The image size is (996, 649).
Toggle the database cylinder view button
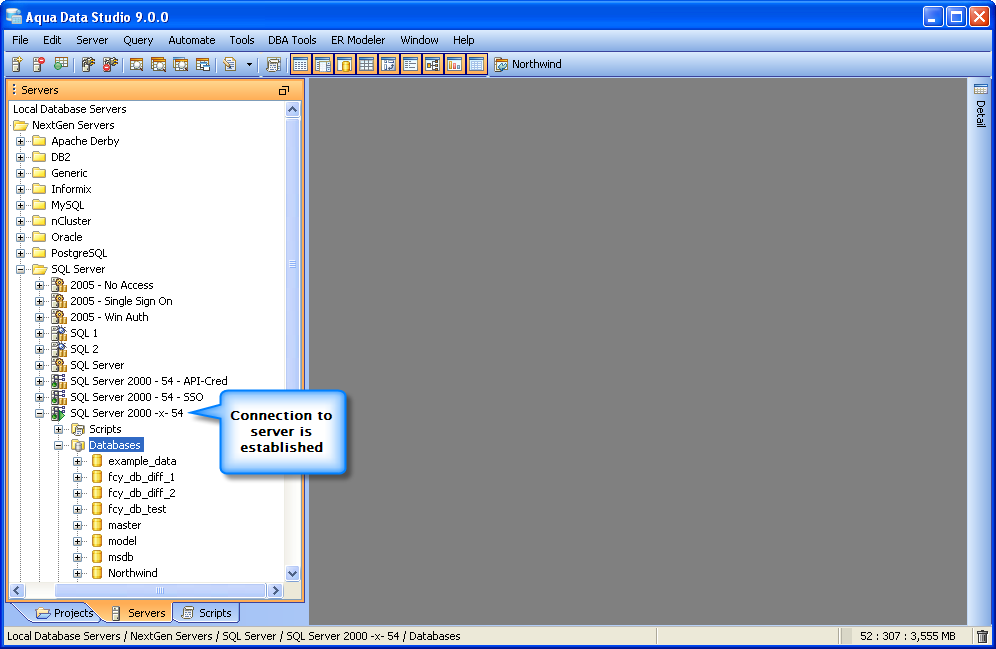coord(344,64)
